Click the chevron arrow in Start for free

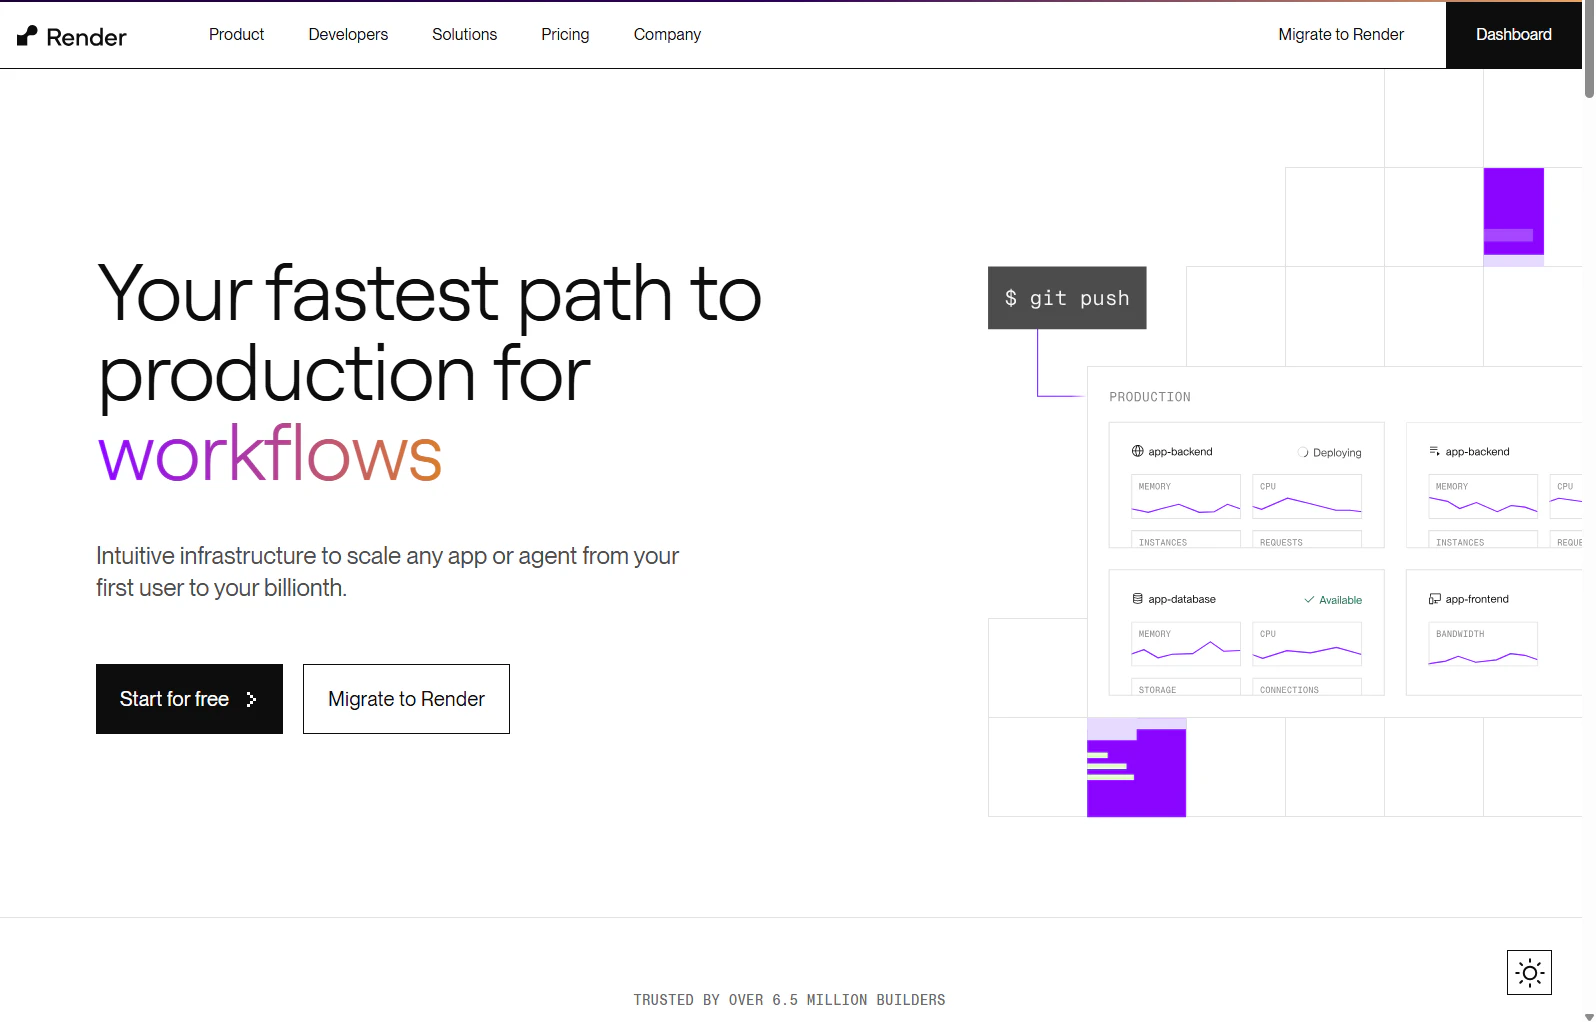pyautogui.click(x=251, y=699)
